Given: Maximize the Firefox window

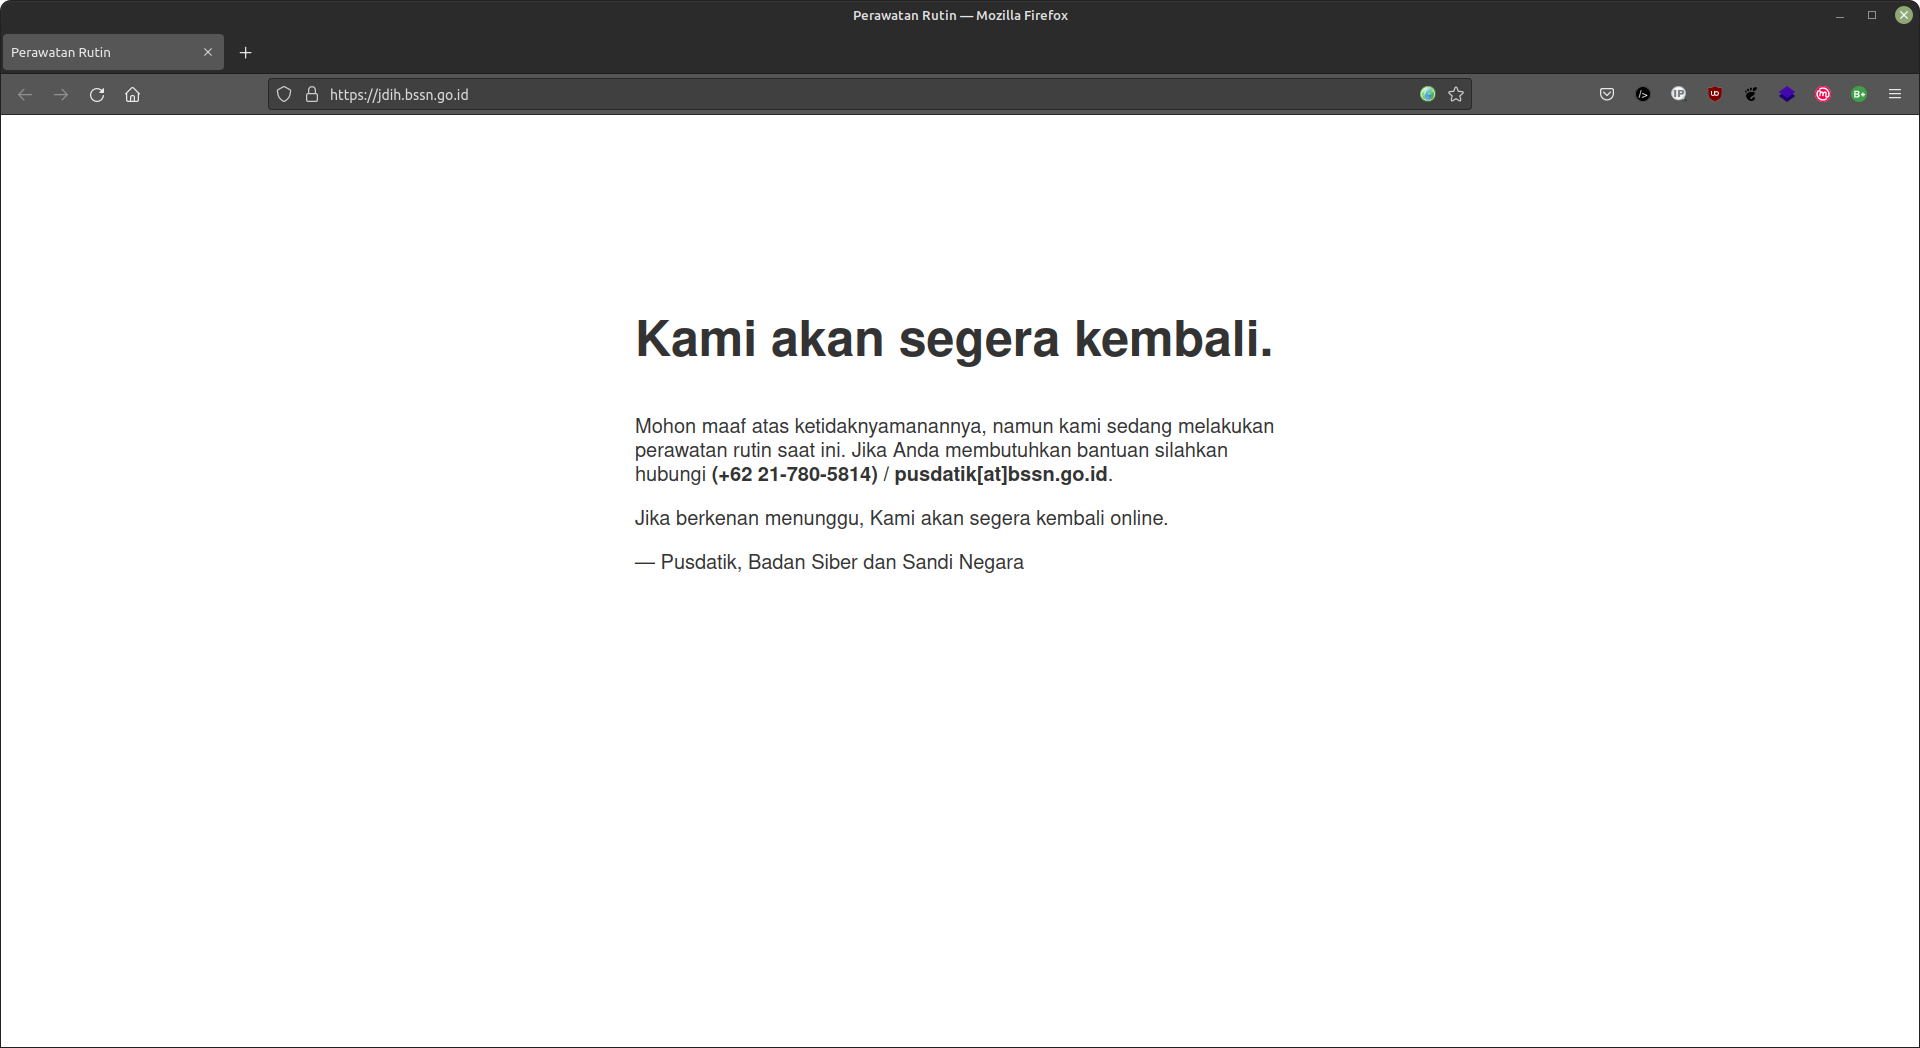Looking at the screenshot, I should click(1872, 15).
